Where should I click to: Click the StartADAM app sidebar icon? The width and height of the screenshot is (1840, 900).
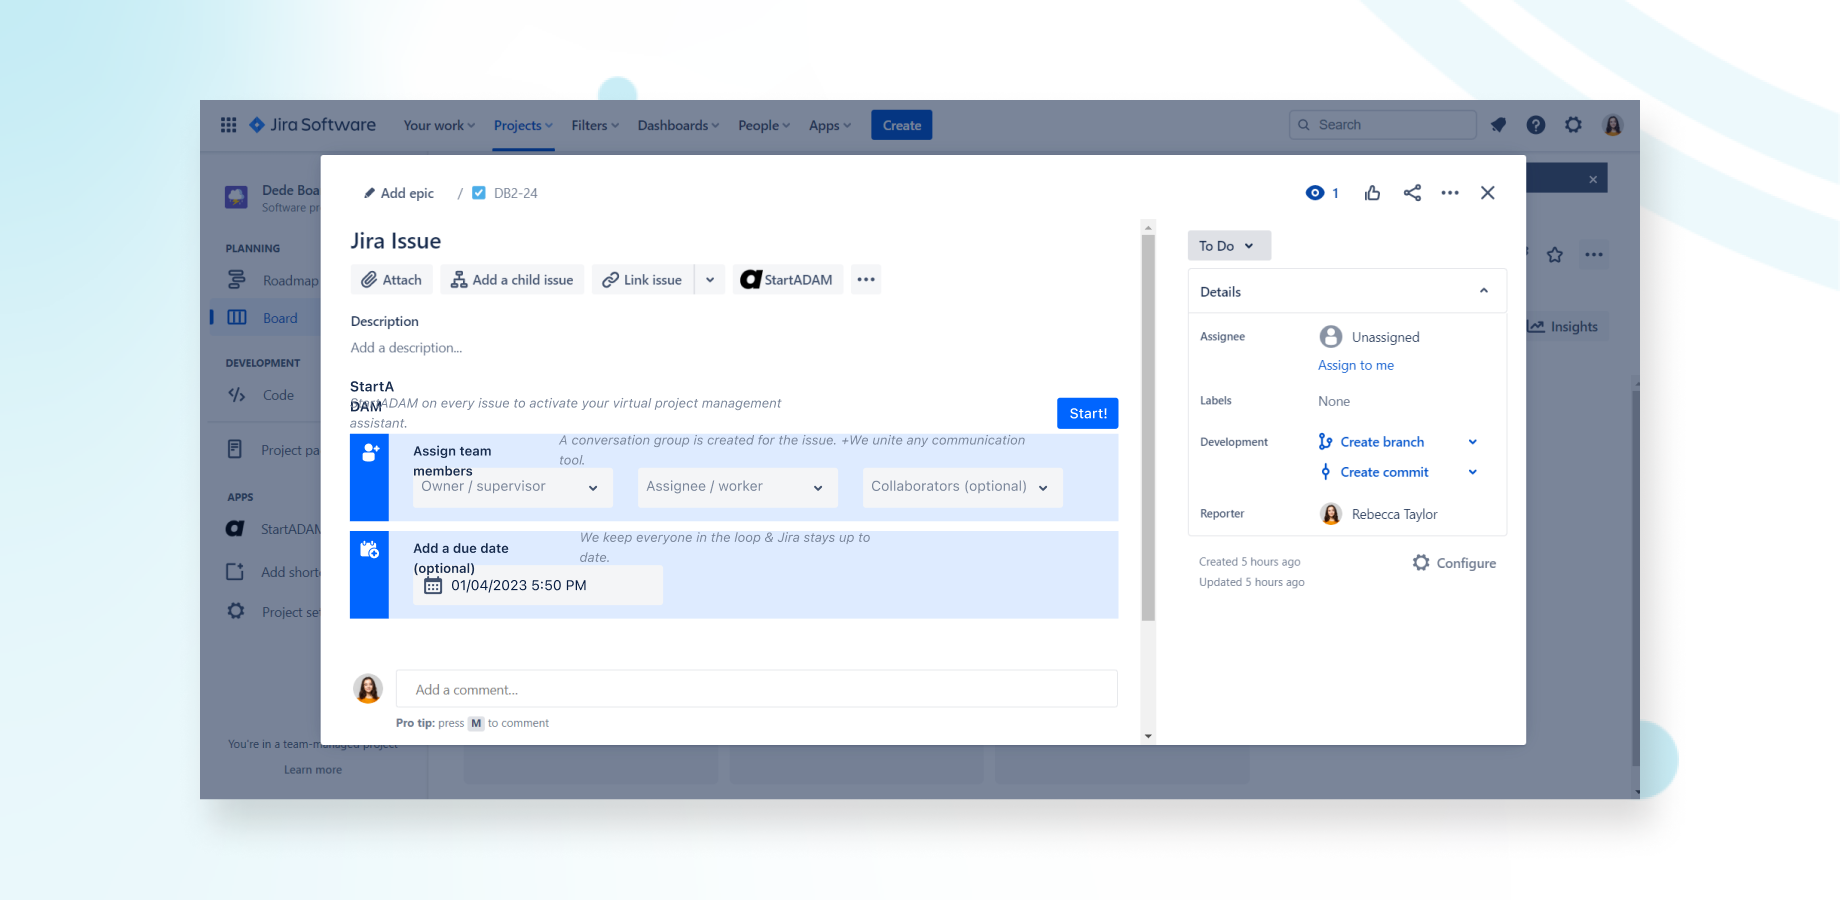(x=235, y=529)
